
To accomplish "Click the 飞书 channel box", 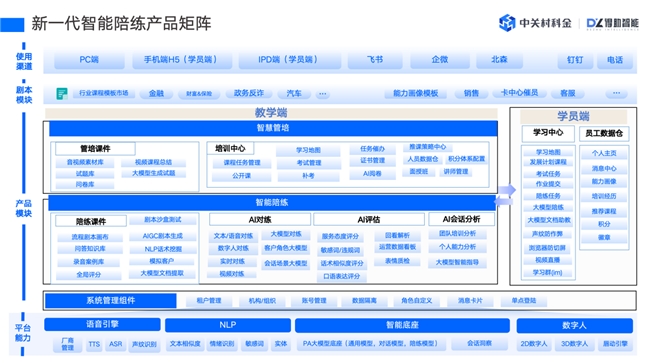I will tap(375, 60).
